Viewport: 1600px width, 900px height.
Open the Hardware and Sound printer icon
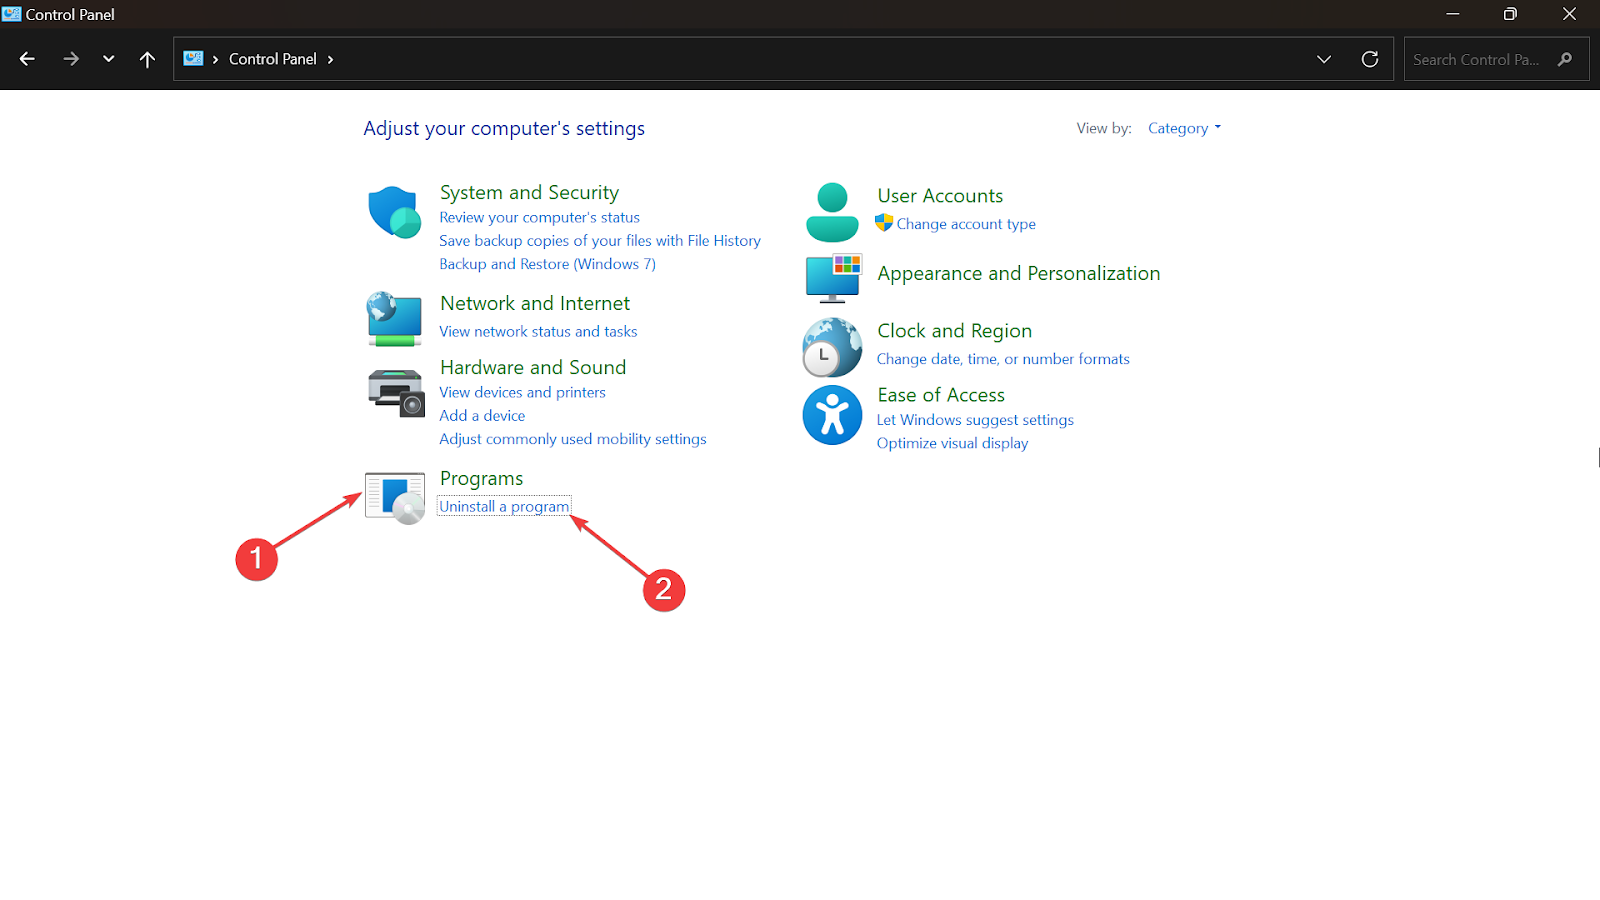(x=396, y=393)
